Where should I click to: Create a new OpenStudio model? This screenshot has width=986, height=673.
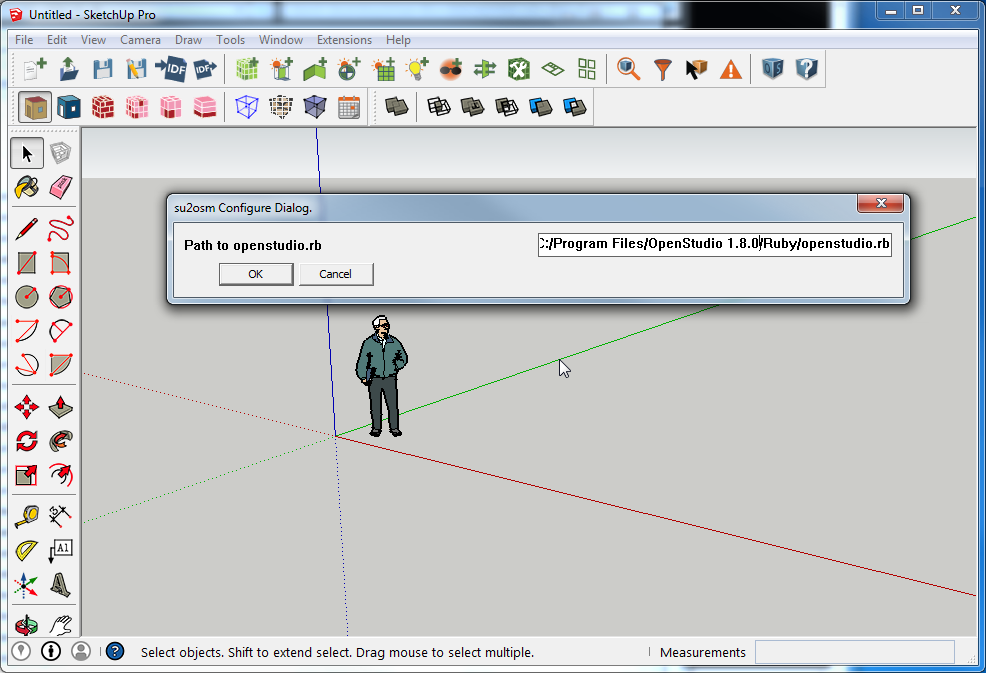[x=35, y=69]
